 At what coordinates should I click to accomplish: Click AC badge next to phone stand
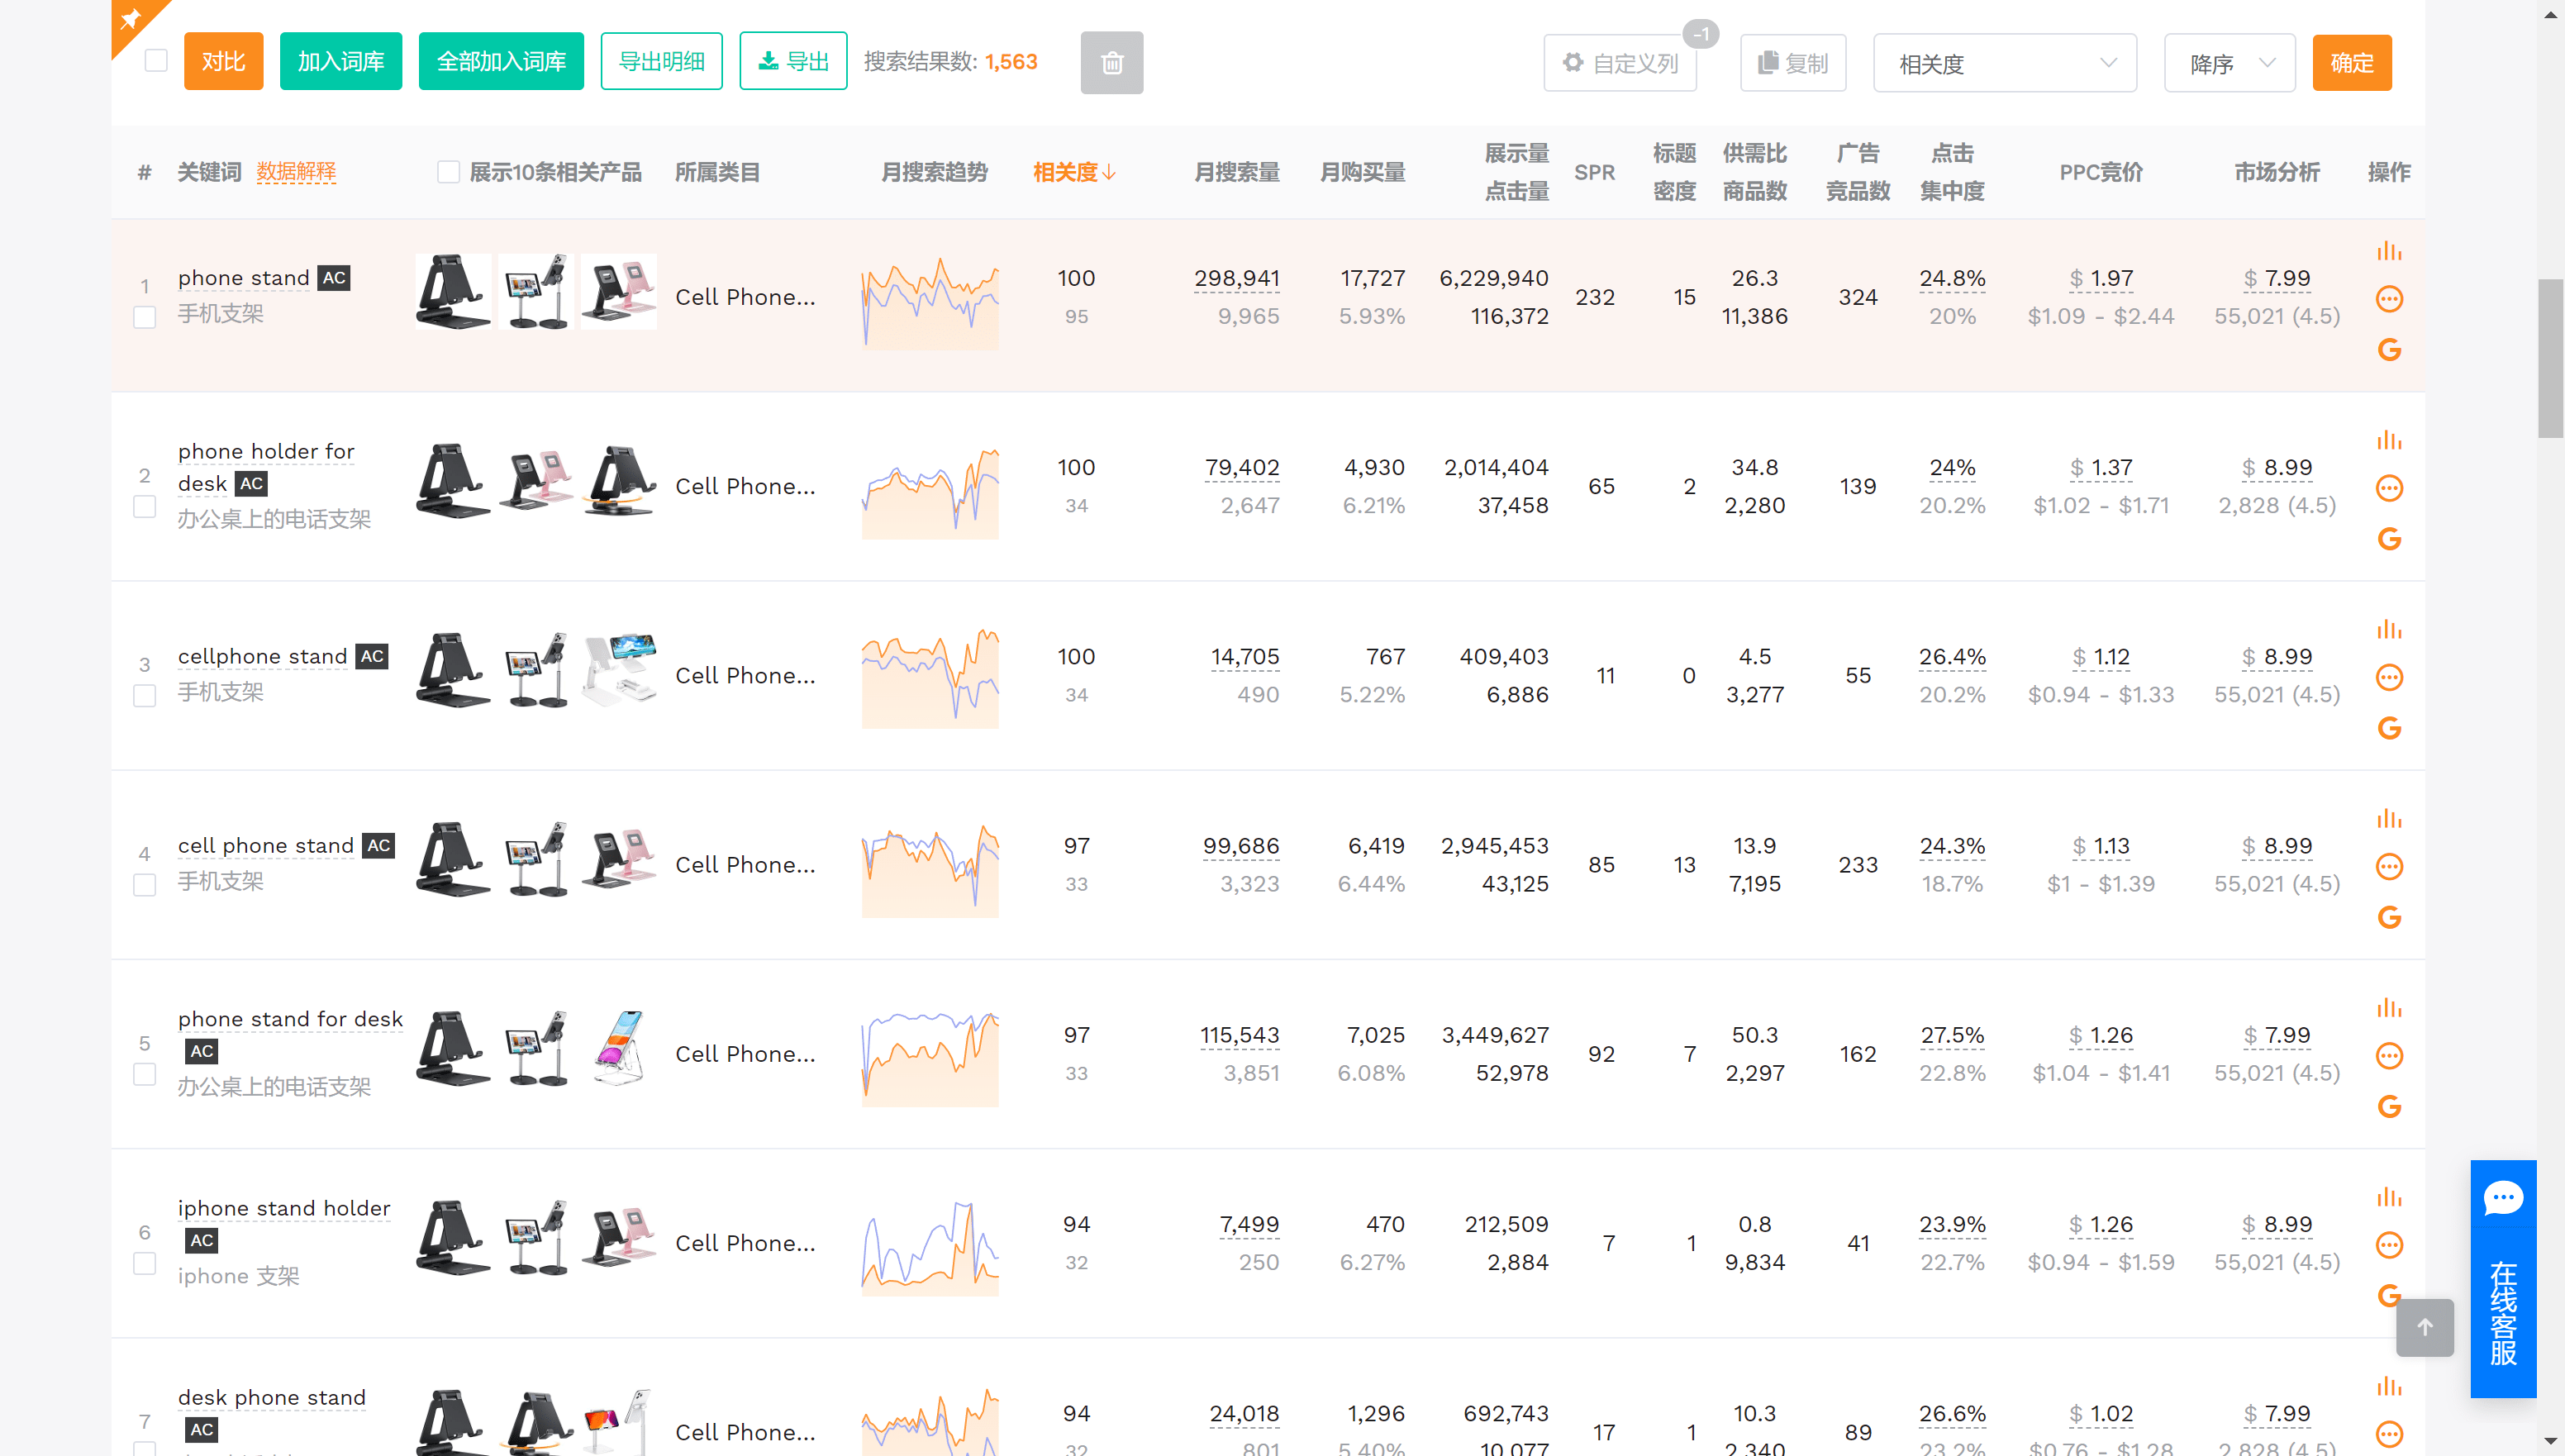[x=334, y=278]
